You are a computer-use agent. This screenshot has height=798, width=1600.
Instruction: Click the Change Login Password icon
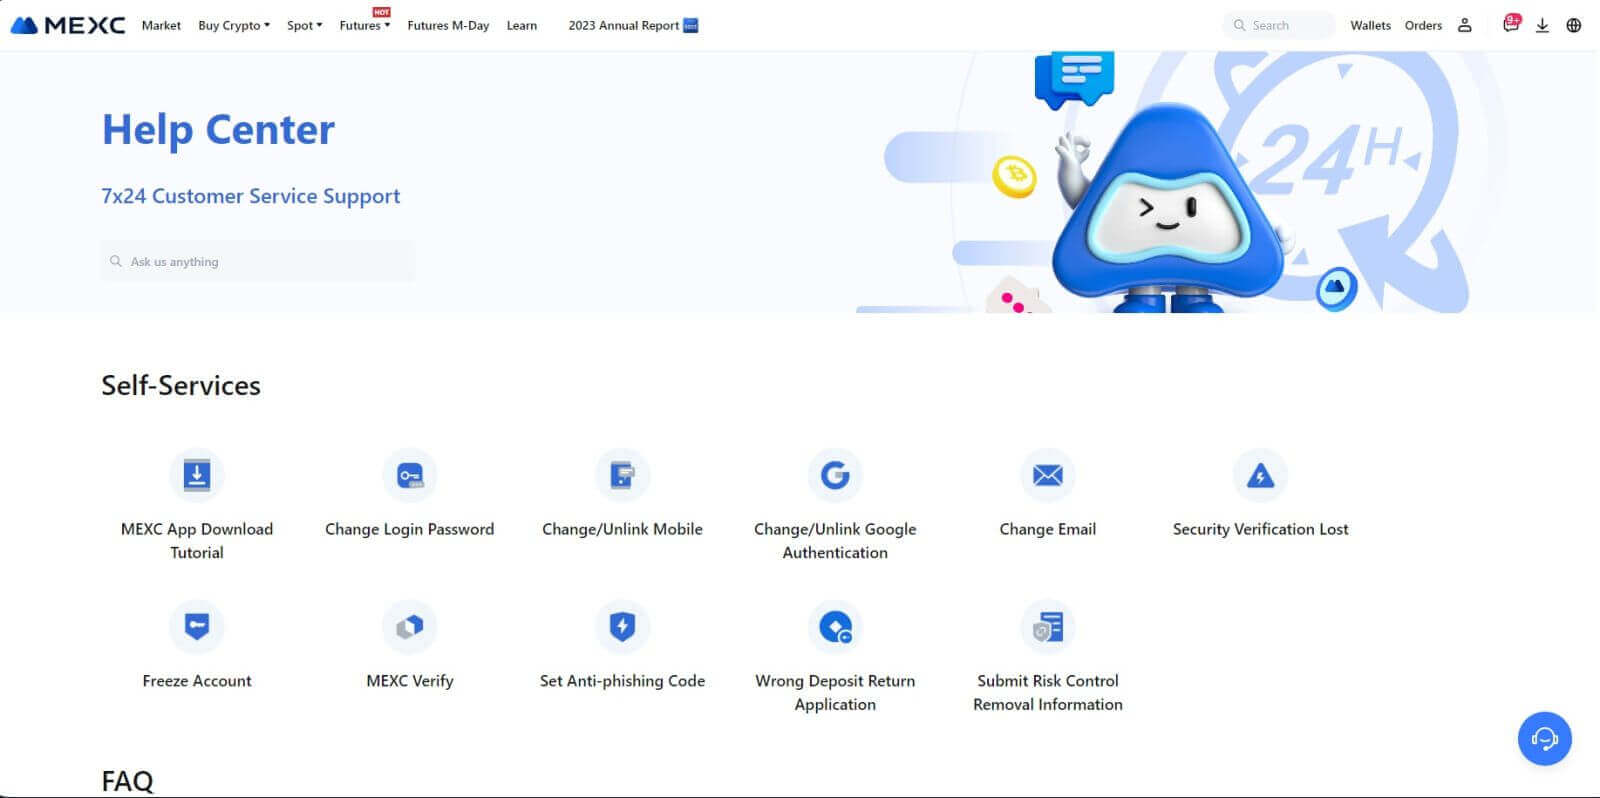point(409,475)
